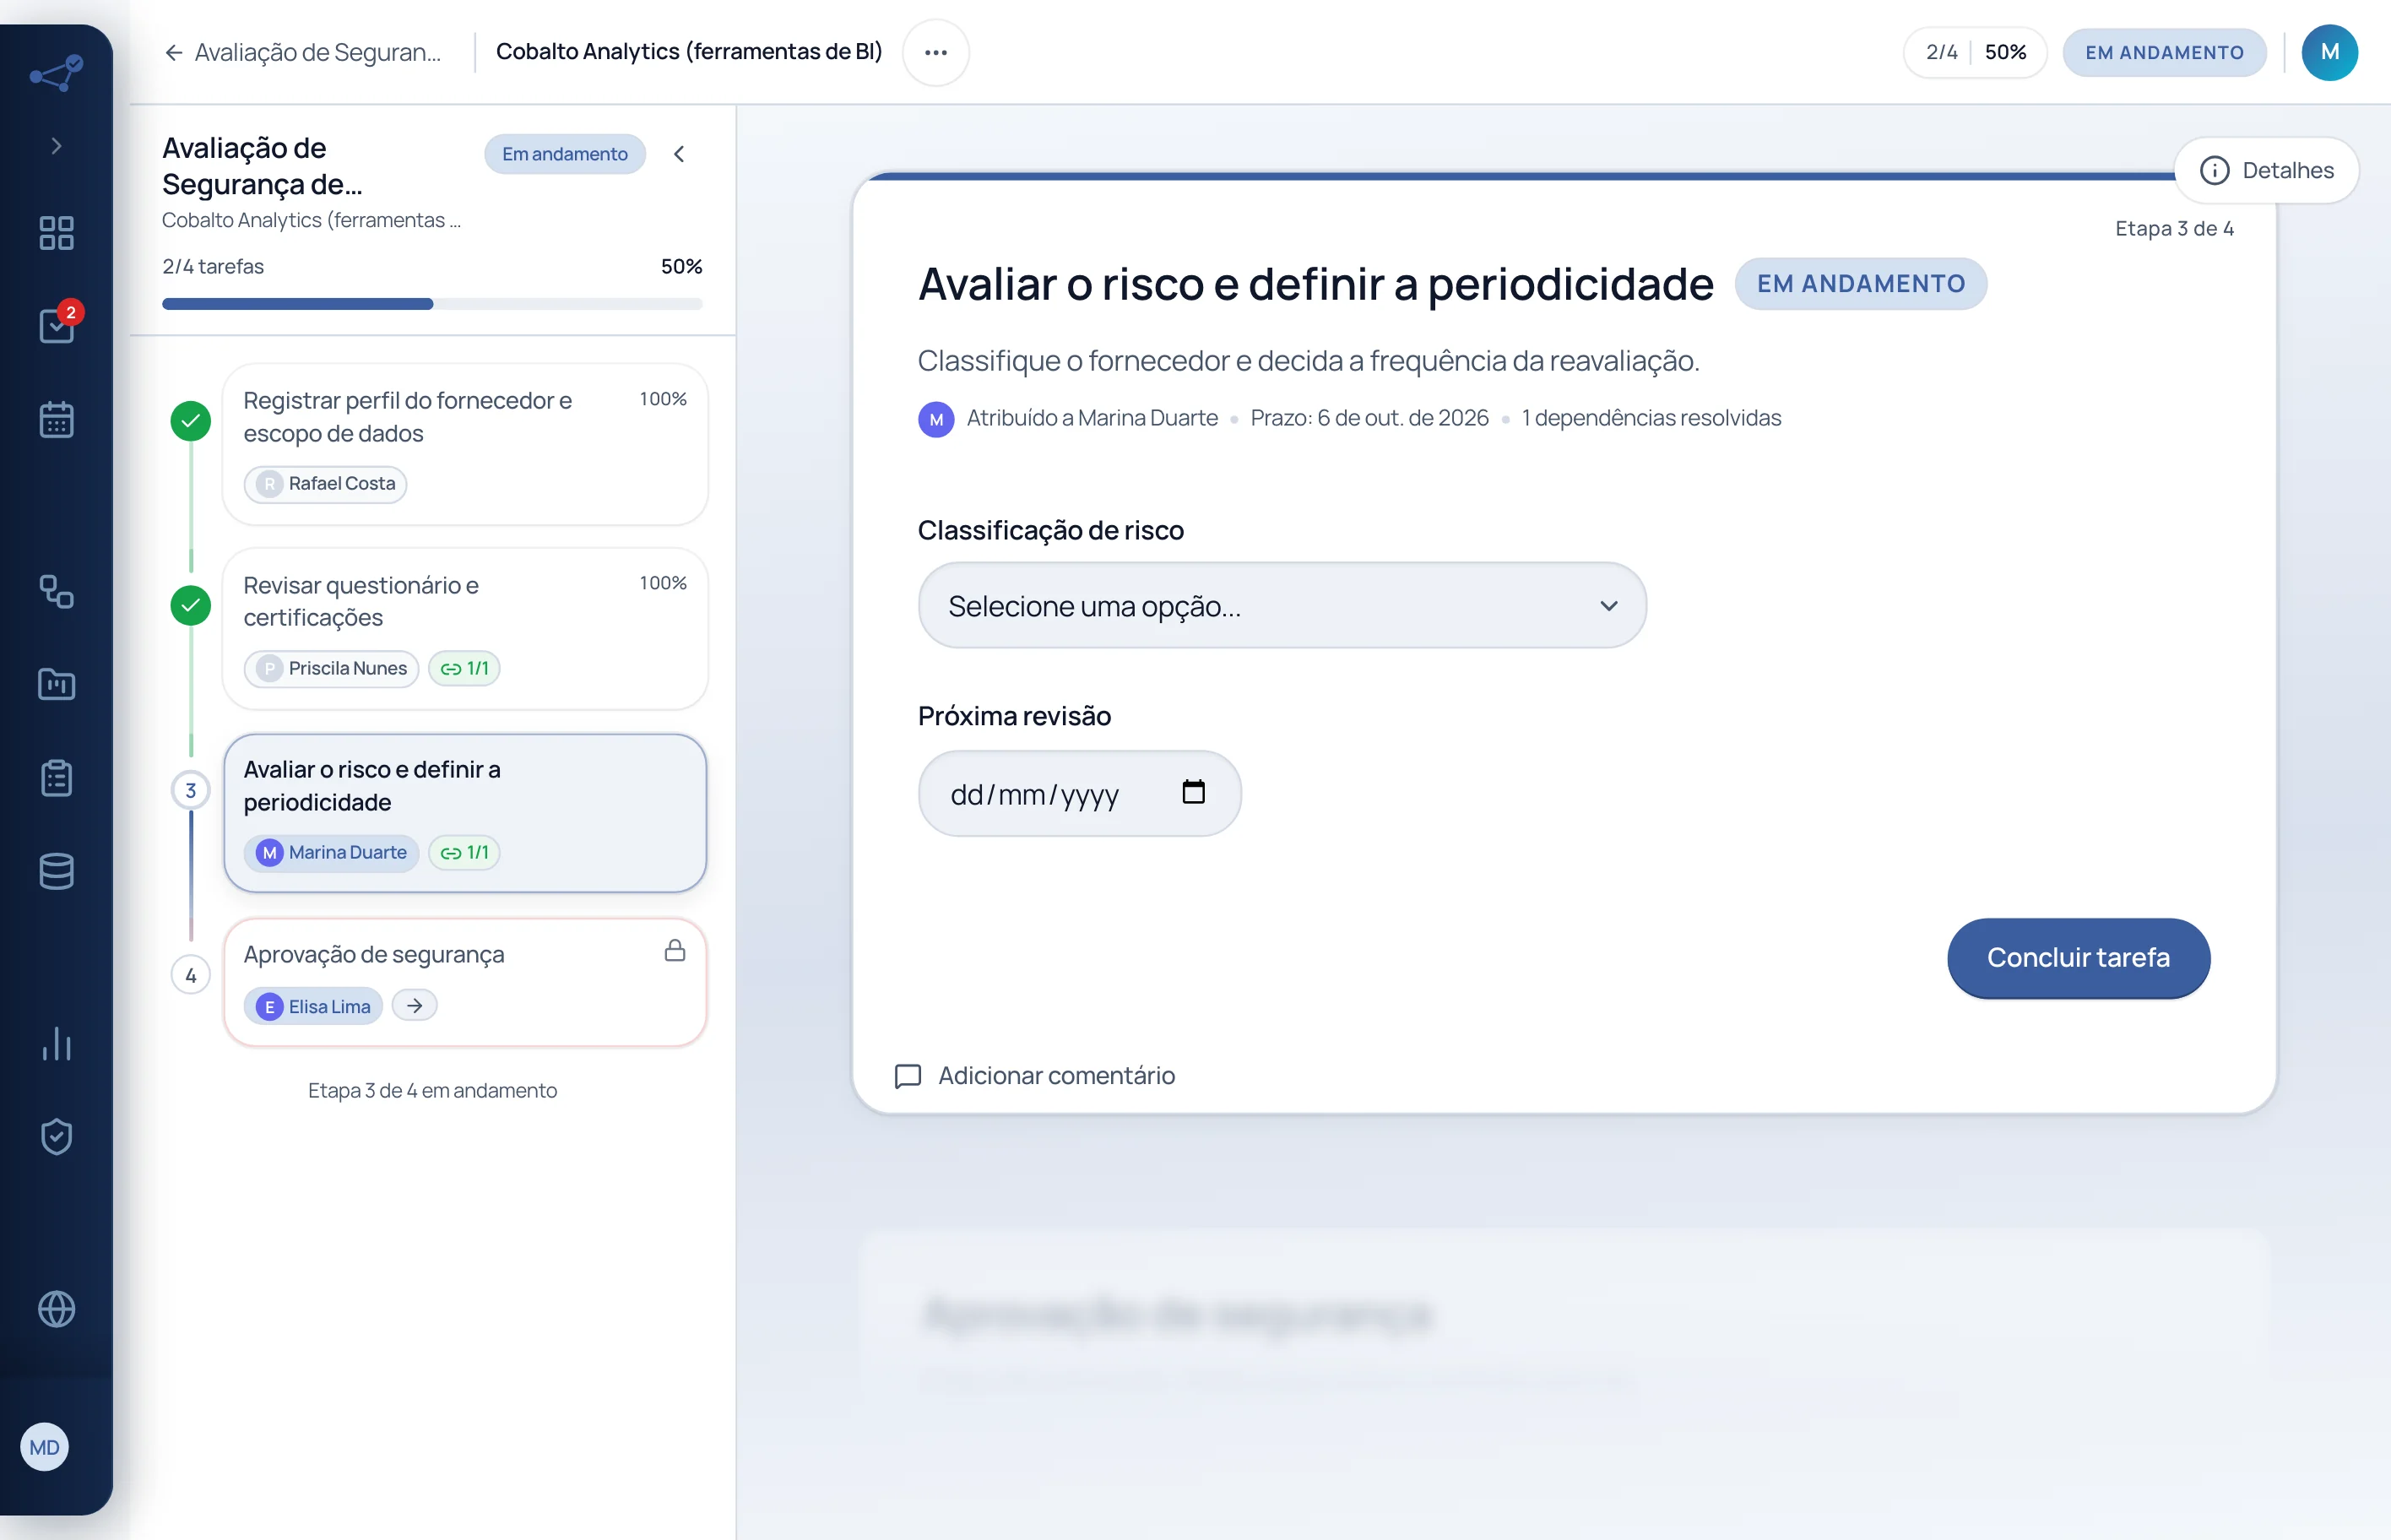Click the 2/4 50% progress indicator in header
Image resolution: width=2391 pixels, height=1540 pixels.
(1975, 52)
